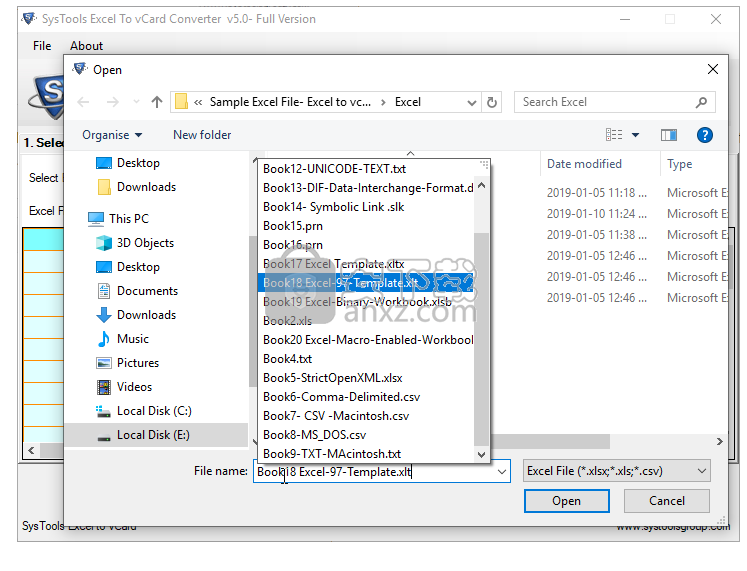Image resolution: width=747 pixels, height=571 pixels.
Task: Choose Book12-UNICODE-TEXT.txt suggestion
Action: coord(366,169)
